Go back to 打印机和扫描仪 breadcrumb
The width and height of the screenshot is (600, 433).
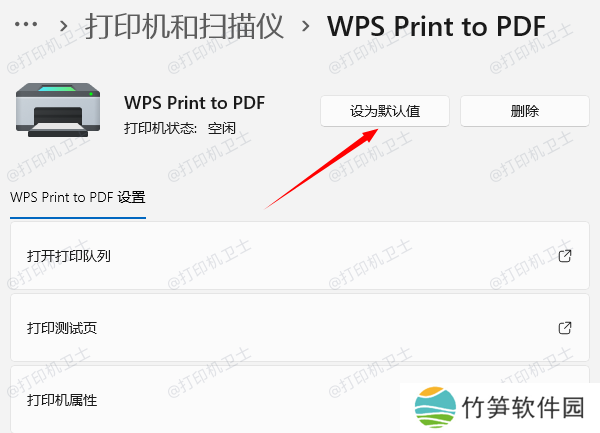(184, 26)
